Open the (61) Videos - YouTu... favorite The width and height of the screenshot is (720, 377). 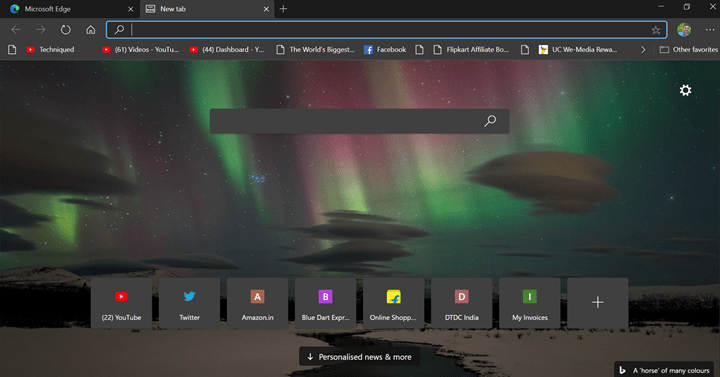click(140, 50)
